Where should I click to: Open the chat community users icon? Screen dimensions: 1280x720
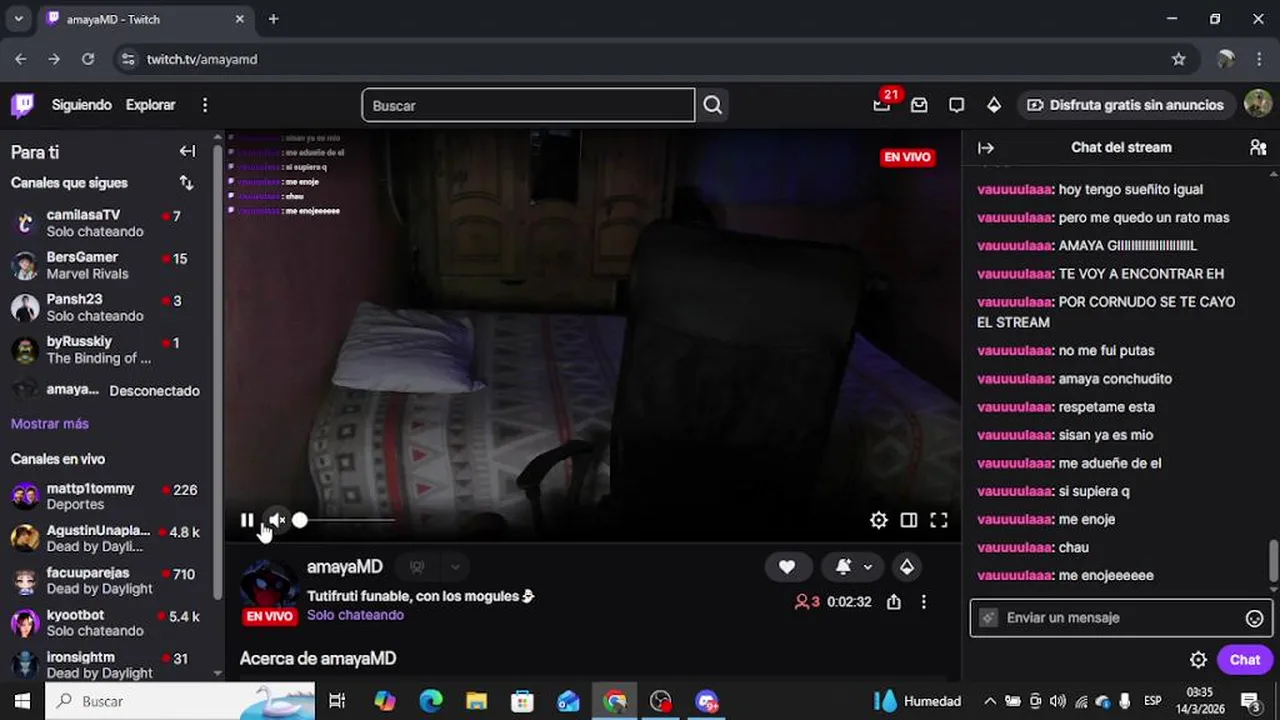(x=1258, y=147)
